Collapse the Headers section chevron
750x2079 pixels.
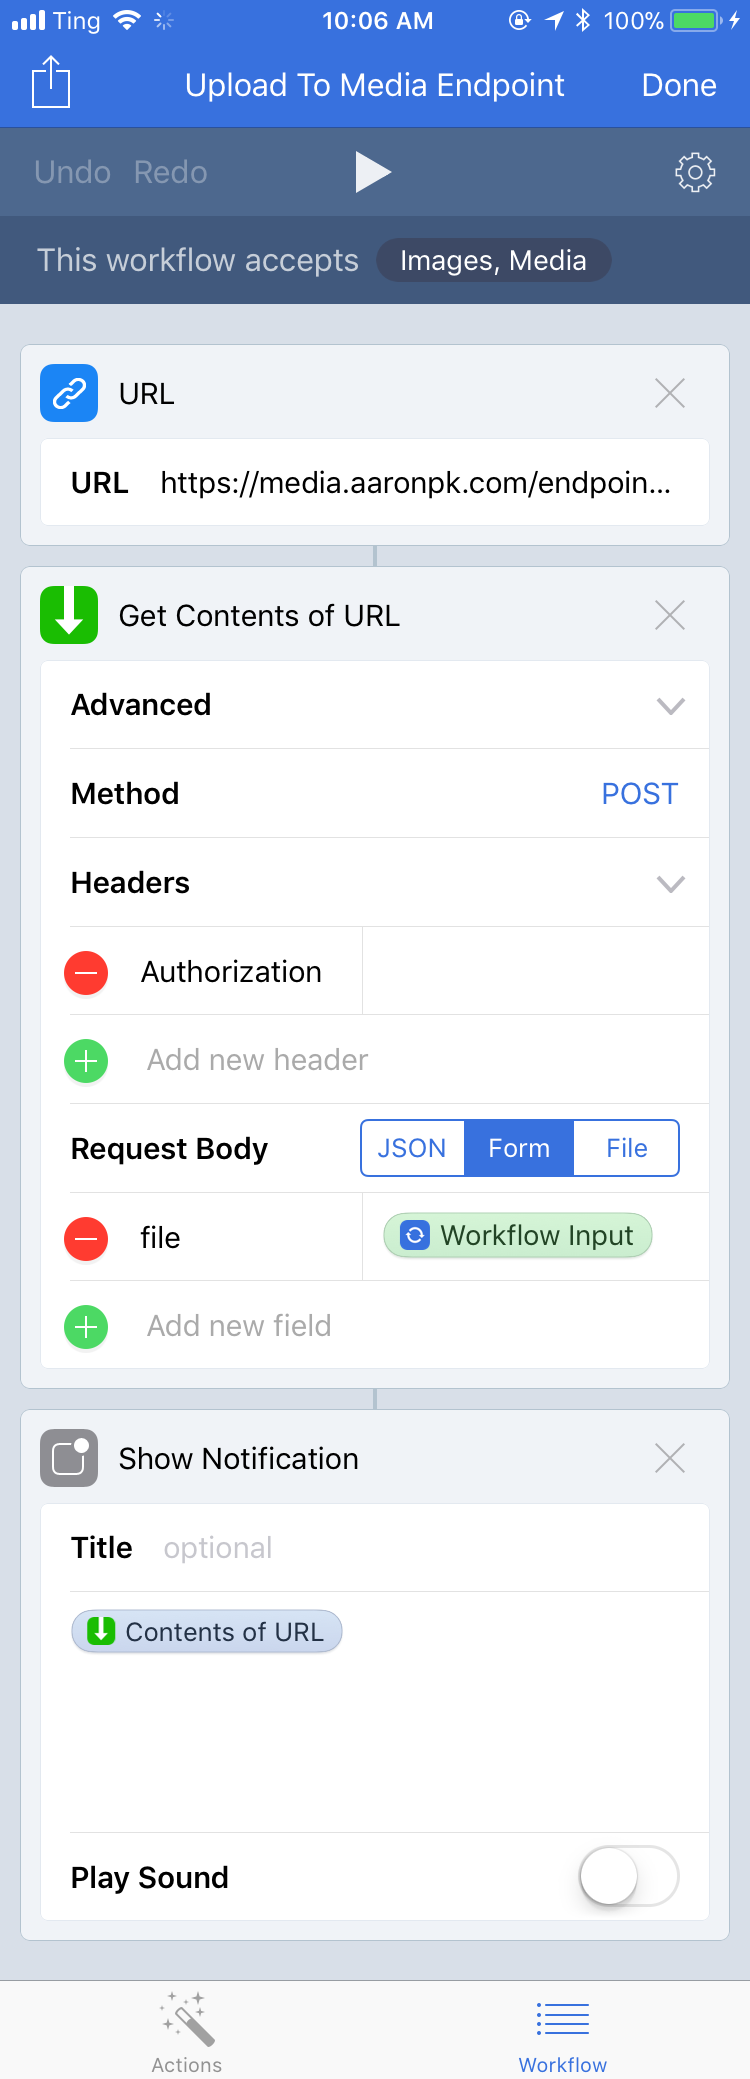(670, 884)
